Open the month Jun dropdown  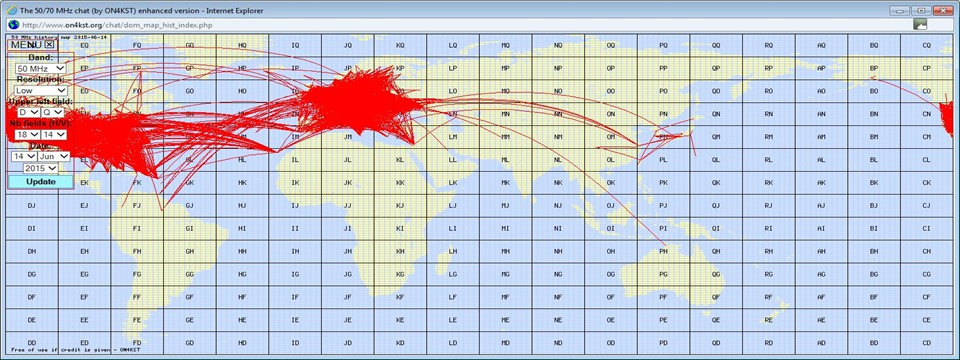click(54, 156)
